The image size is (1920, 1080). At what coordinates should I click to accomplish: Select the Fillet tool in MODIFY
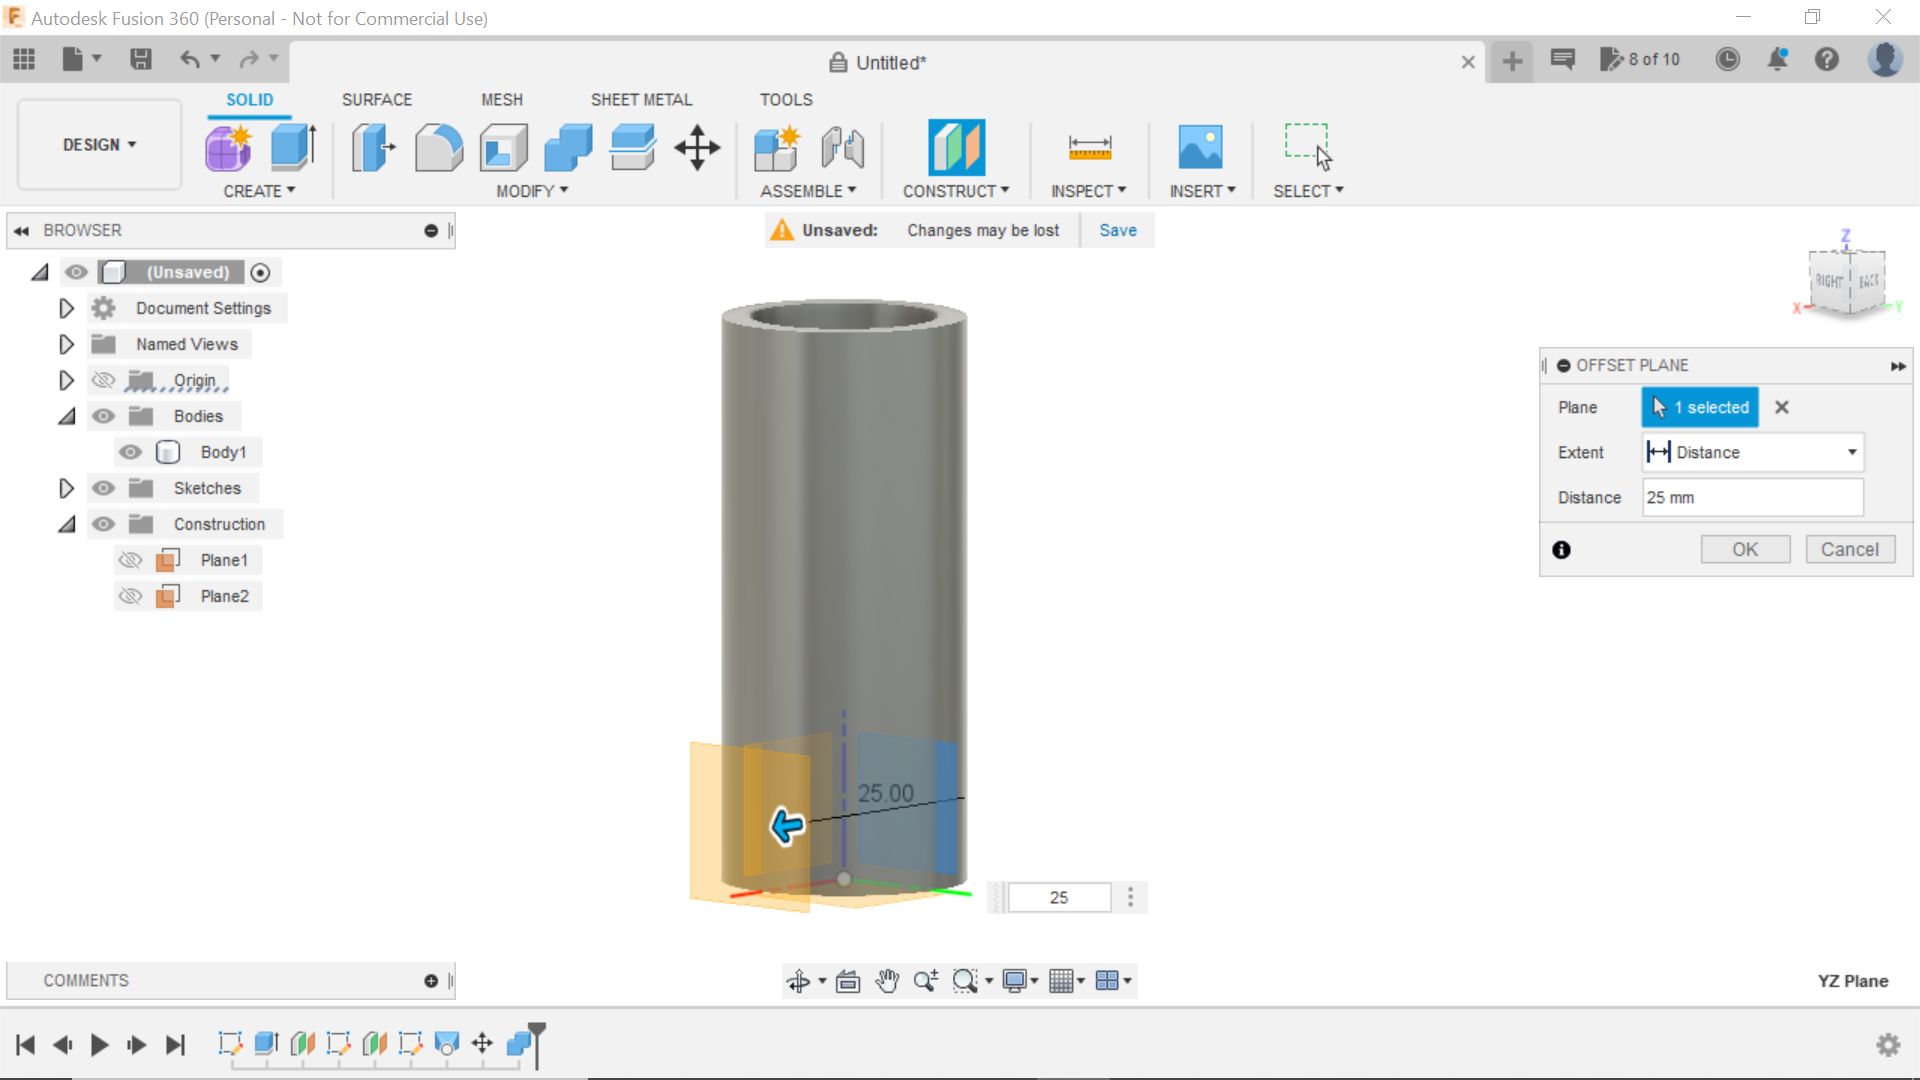click(x=439, y=146)
